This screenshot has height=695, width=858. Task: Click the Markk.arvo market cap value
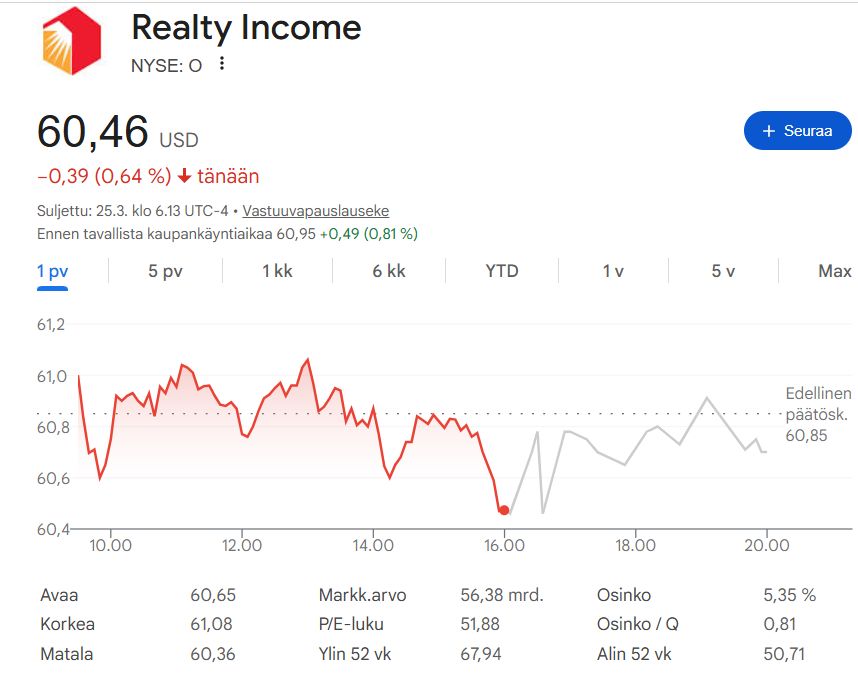tap(501, 595)
